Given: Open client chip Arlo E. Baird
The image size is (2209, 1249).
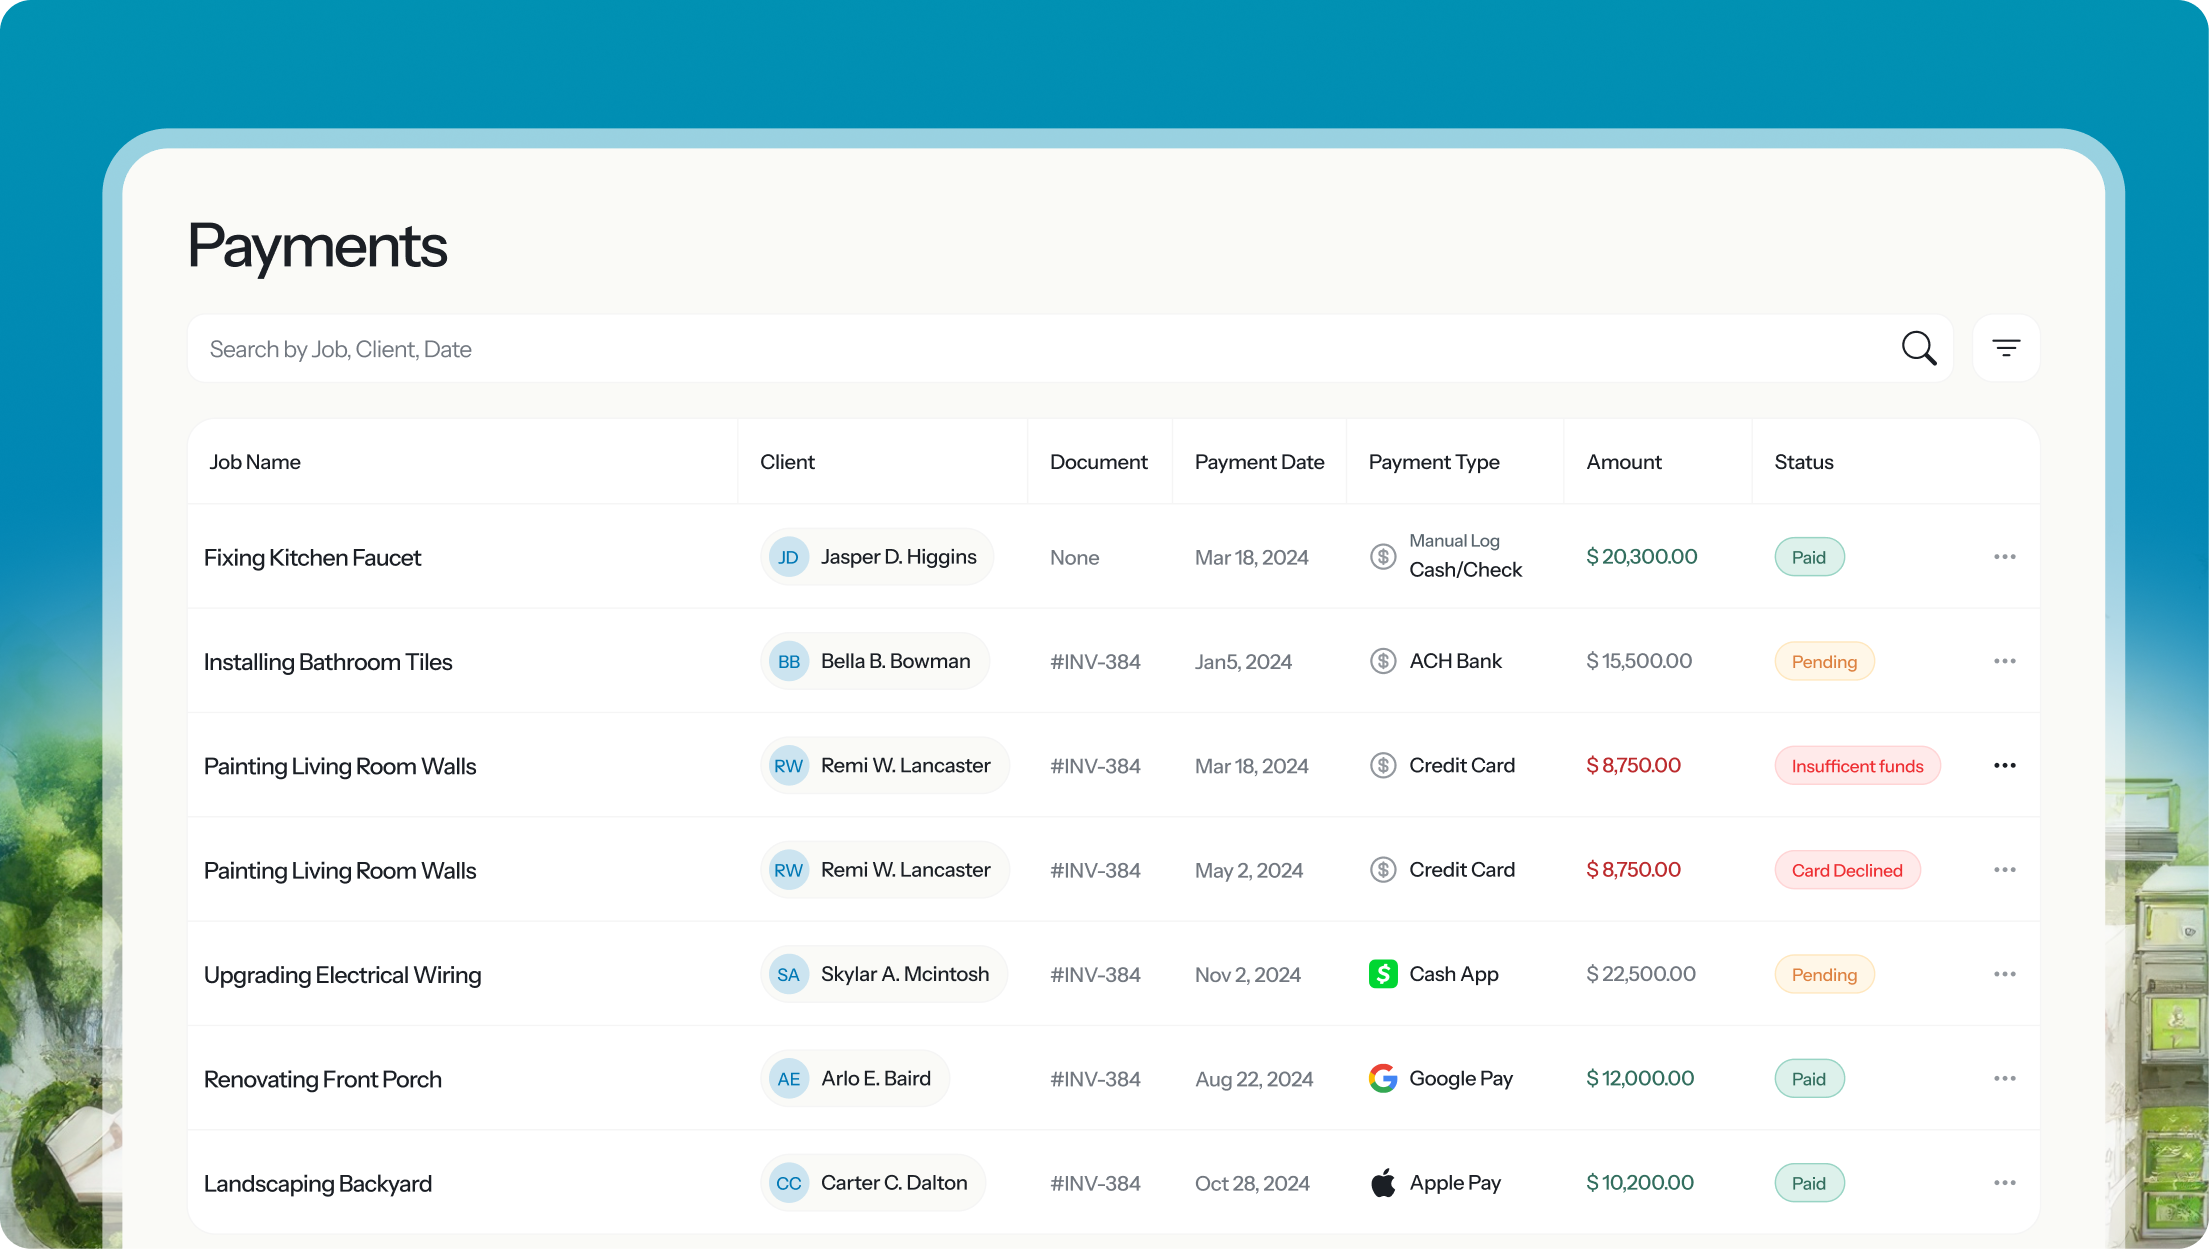Looking at the screenshot, I should [x=855, y=1079].
